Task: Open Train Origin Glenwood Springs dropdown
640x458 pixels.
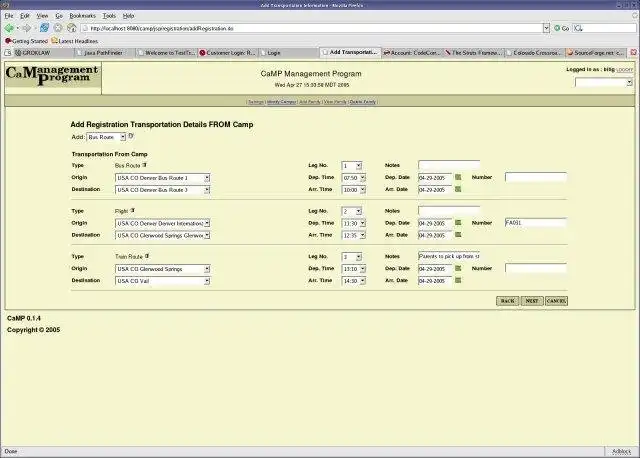Action: pos(162,269)
